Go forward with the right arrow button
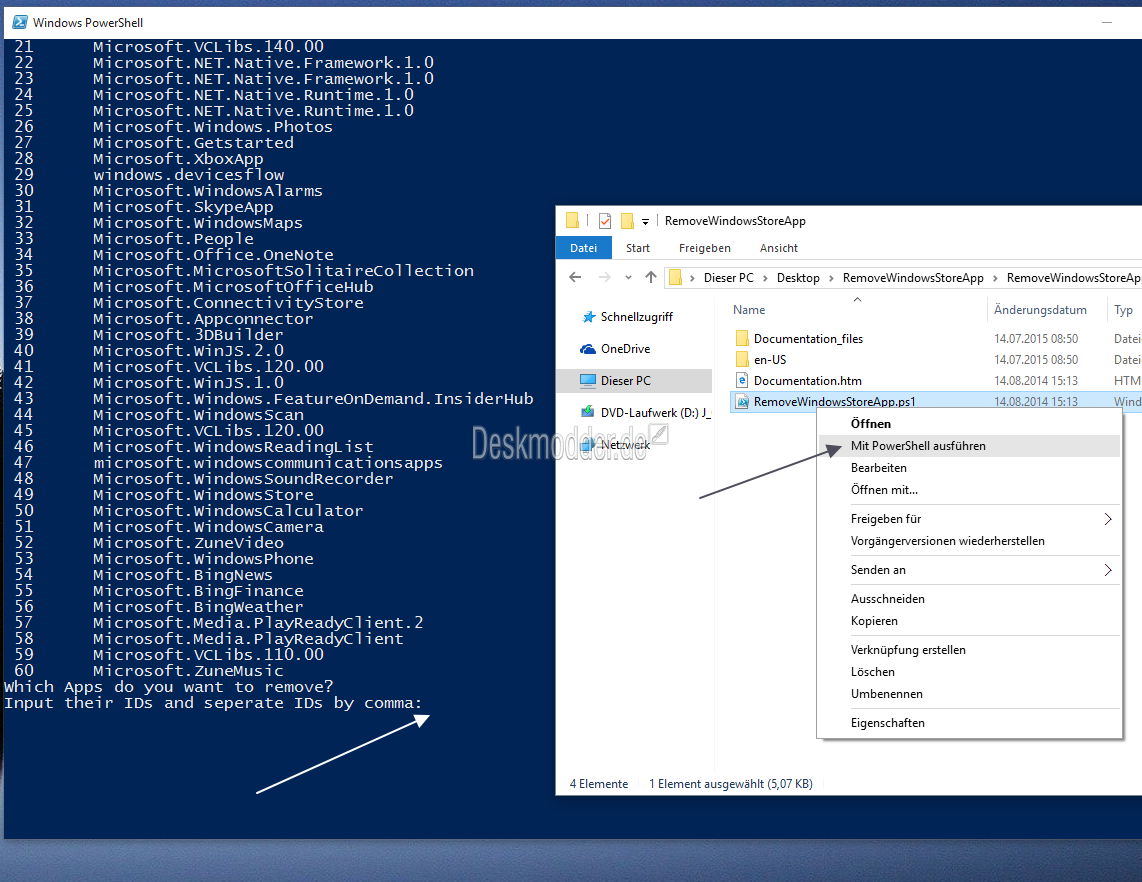Image resolution: width=1142 pixels, height=882 pixels. [605, 277]
